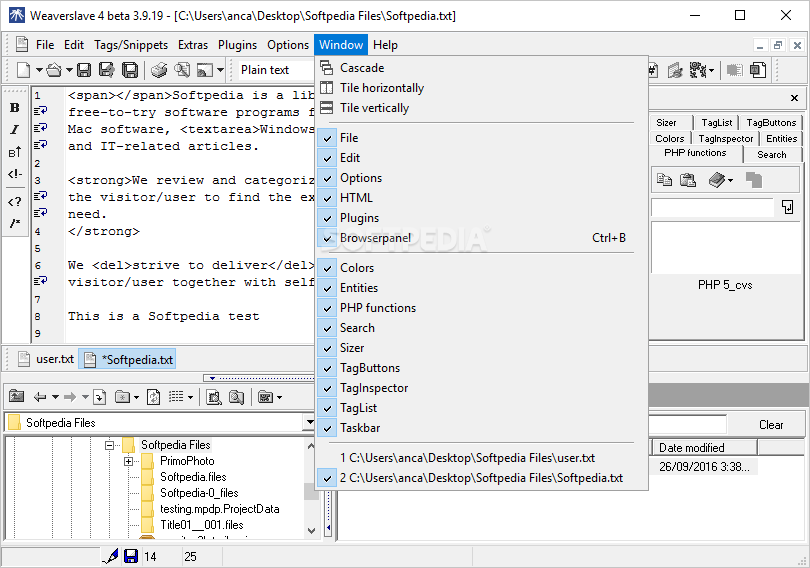Click the New document icon

click(23, 70)
